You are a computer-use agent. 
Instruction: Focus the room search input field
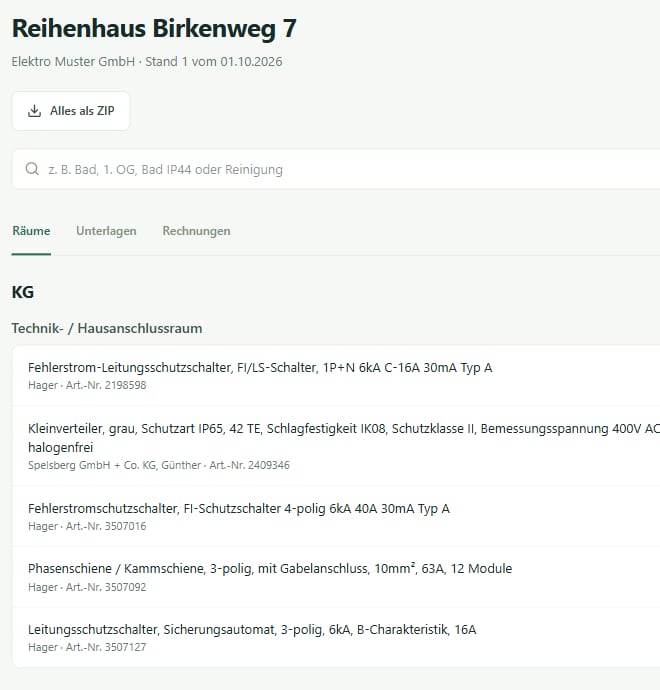(x=336, y=169)
